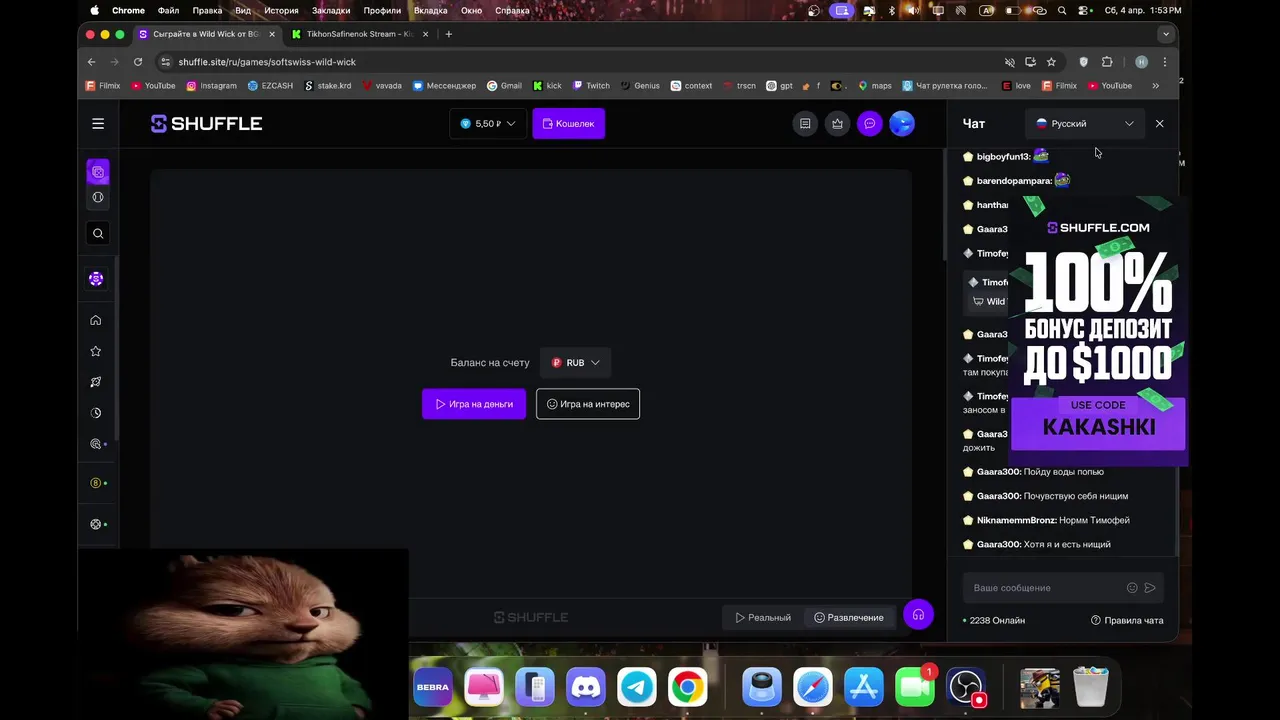Go to home via sidebar icon
The image size is (1280, 720).
(x=96, y=320)
